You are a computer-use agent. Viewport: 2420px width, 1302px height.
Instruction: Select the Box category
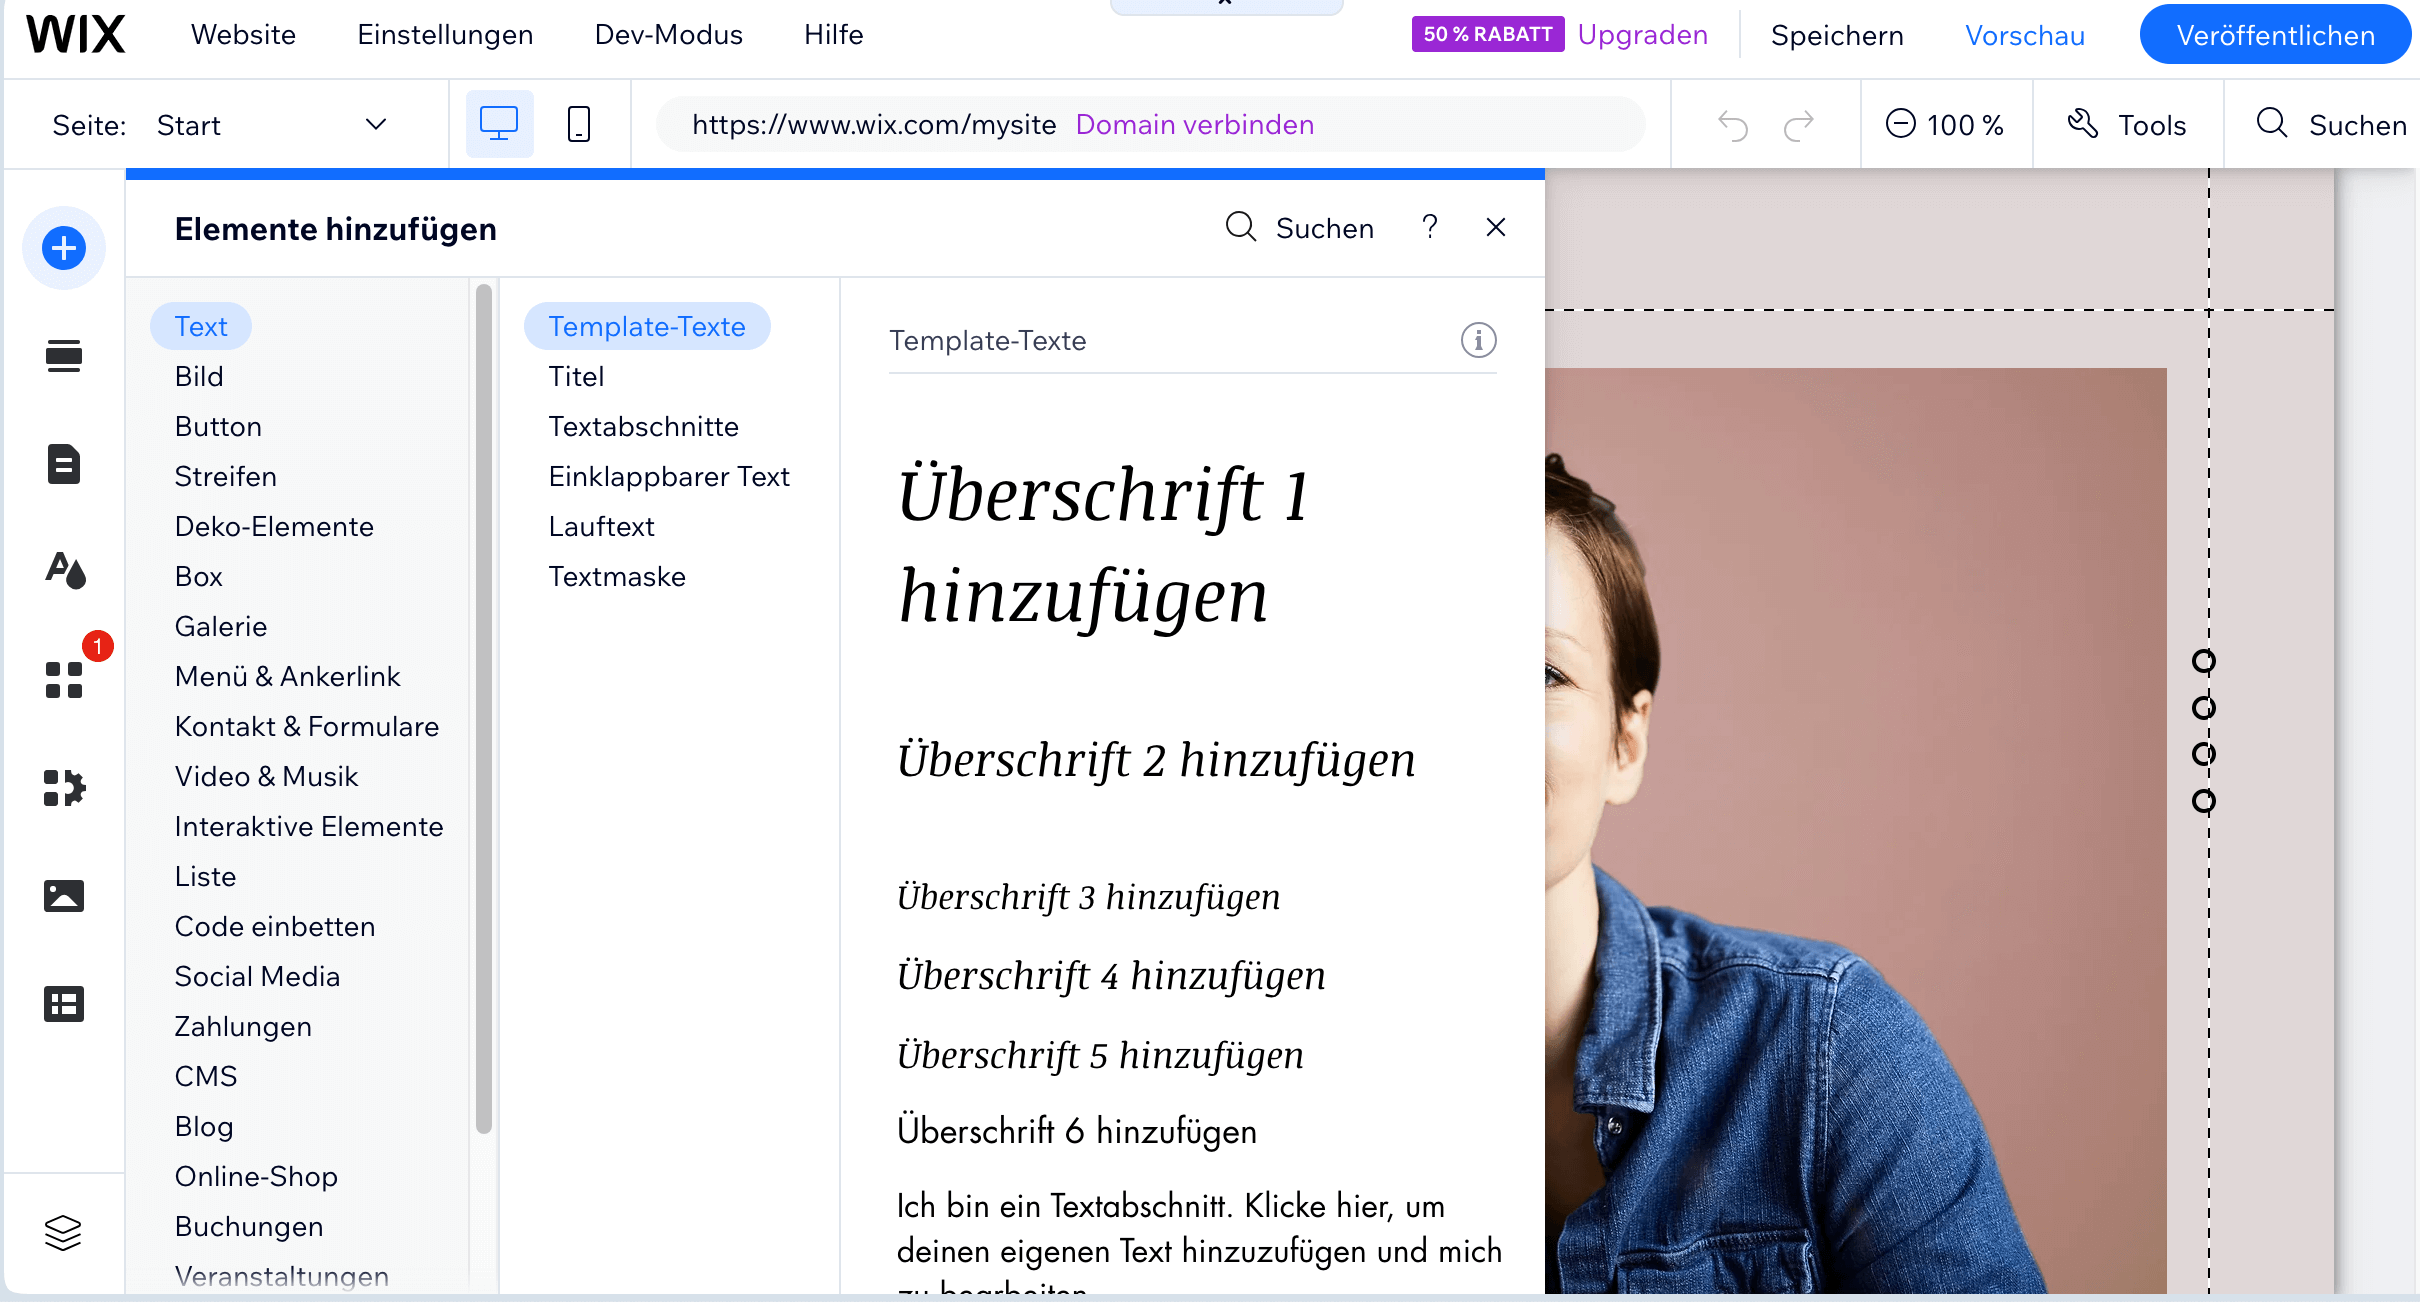(198, 576)
